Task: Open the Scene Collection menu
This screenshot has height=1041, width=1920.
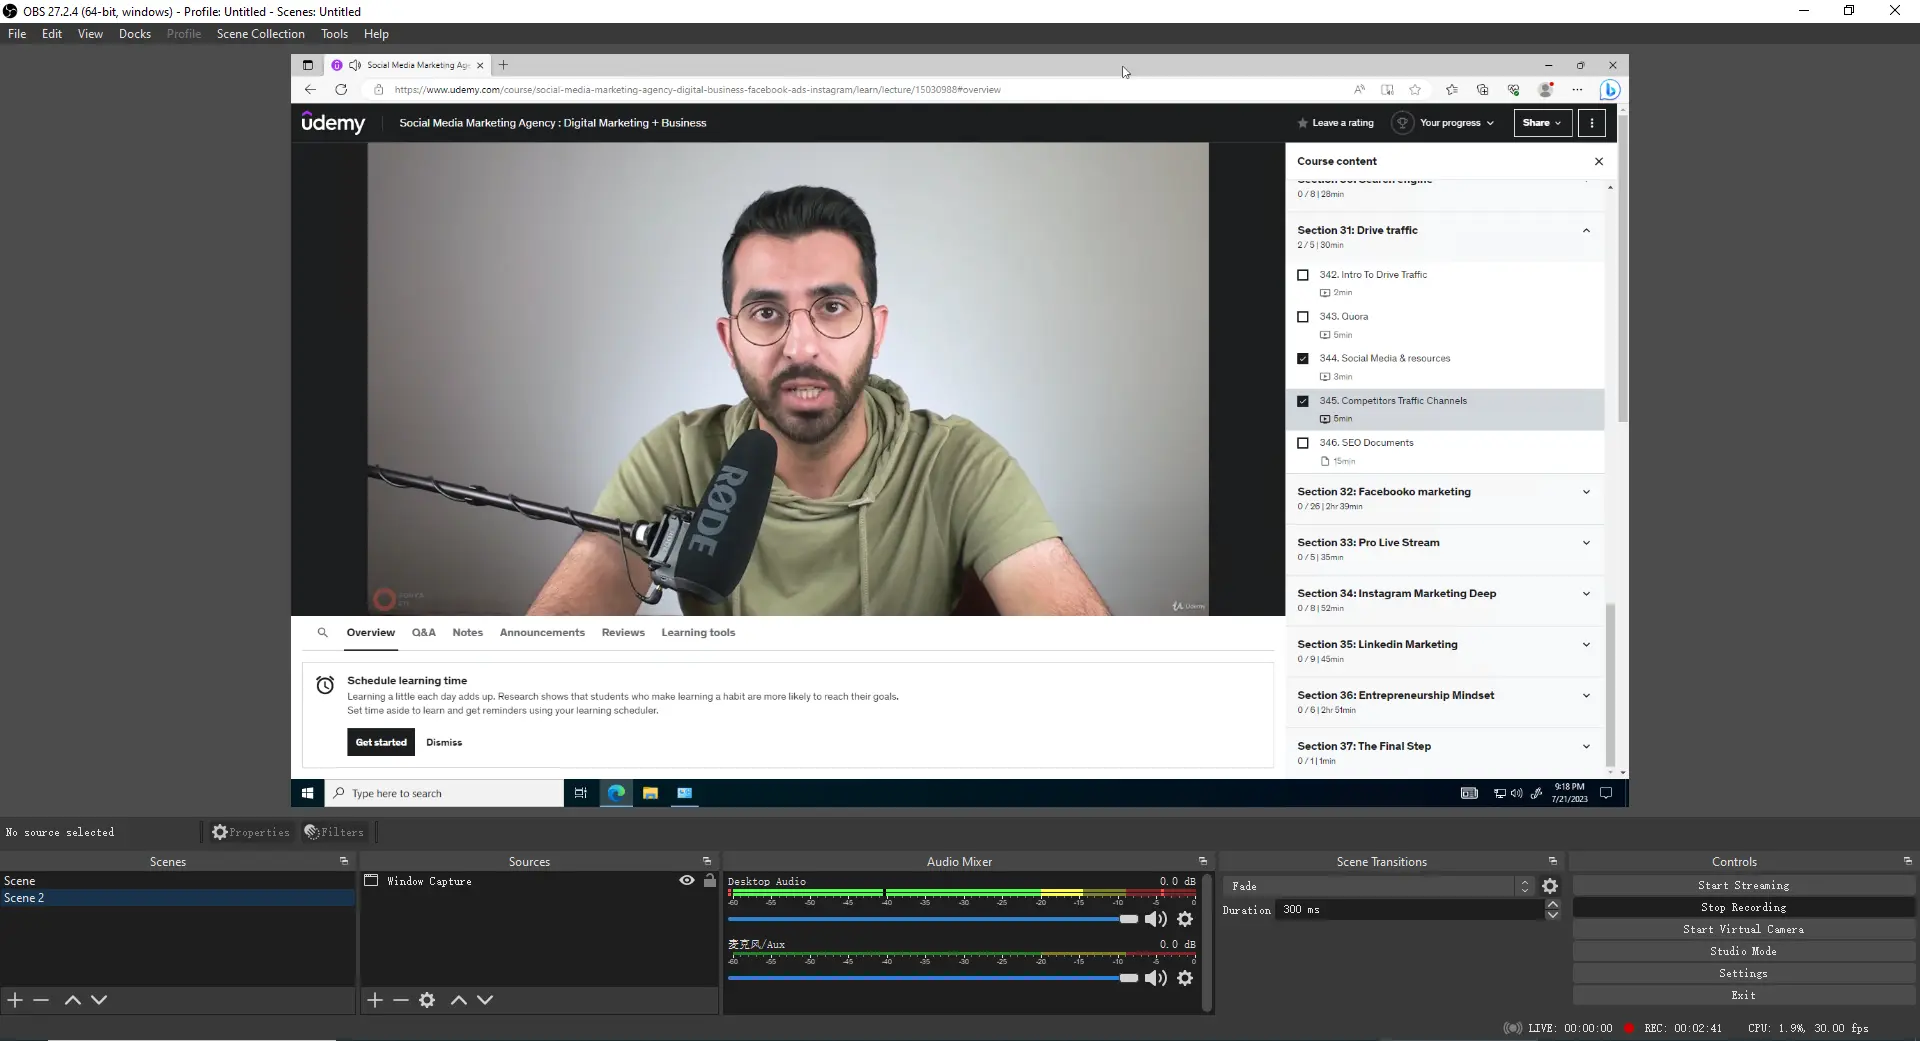Action: pyautogui.click(x=260, y=34)
